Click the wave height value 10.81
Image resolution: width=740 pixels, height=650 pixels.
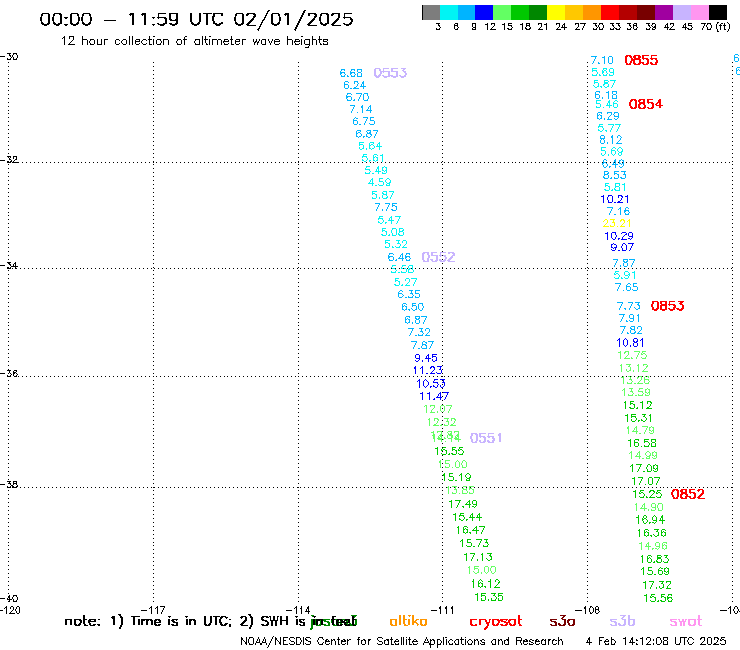[x=630, y=343]
